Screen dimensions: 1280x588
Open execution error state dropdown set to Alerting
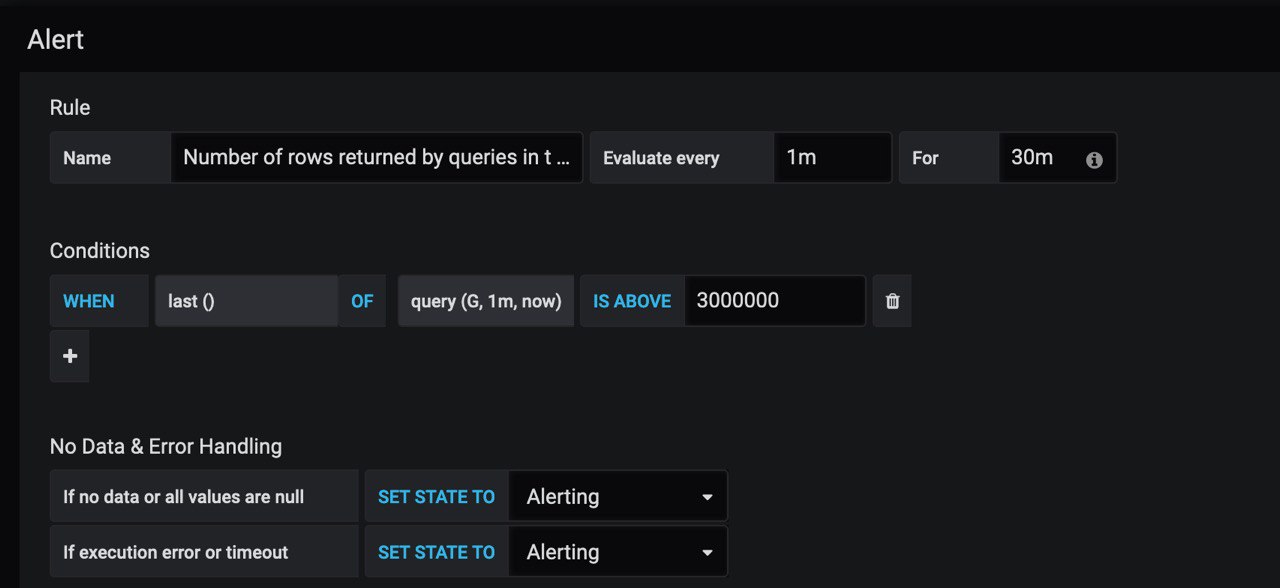[x=618, y=552]
